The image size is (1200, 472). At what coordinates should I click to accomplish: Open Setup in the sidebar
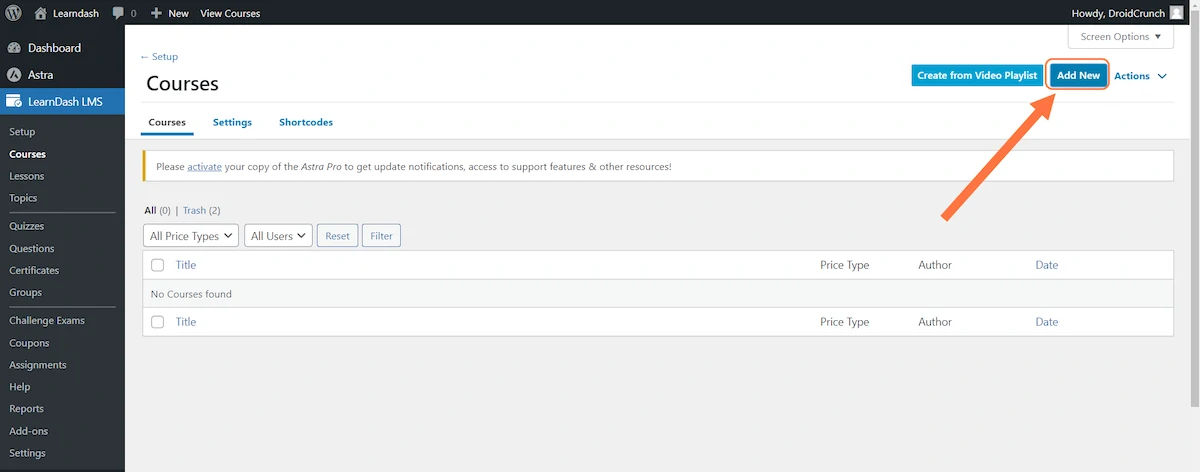(x=22, y=132)
